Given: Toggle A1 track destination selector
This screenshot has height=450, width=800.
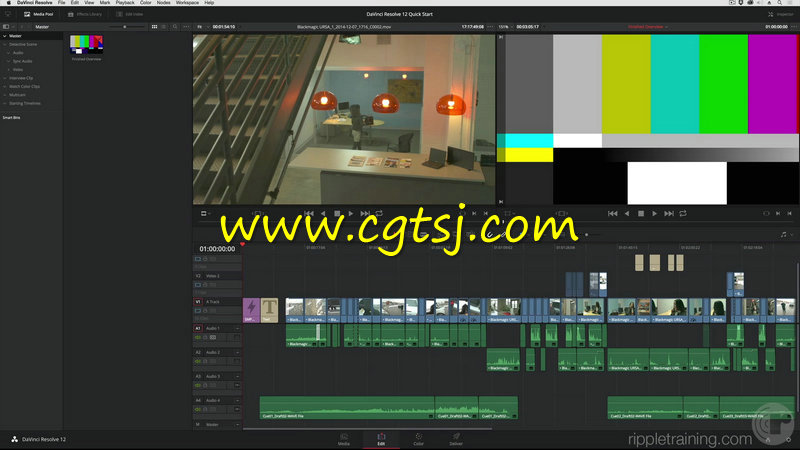Looking at the screenshot, I should (x=198, y=328).
